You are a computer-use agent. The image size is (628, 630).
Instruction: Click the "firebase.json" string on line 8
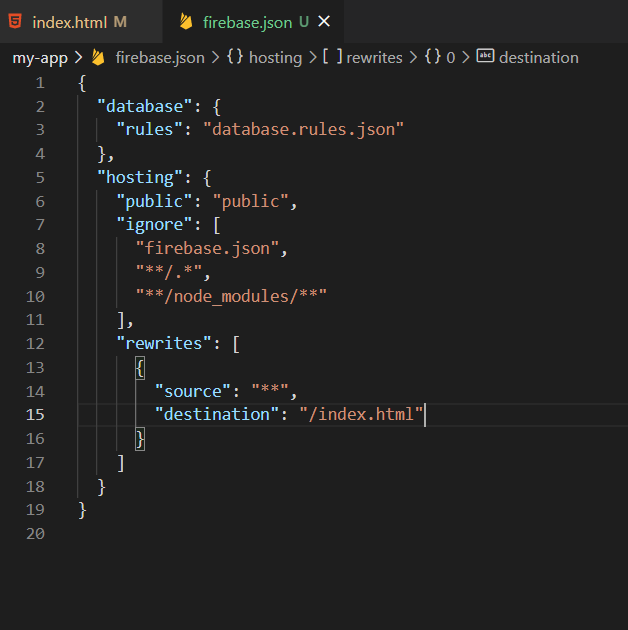[x=207, y=249]
